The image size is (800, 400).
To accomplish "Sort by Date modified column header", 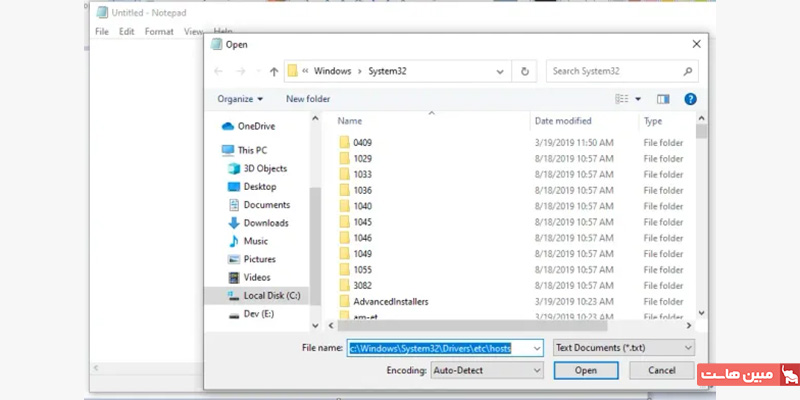I will pyautogui.click(x=563, y=121).
